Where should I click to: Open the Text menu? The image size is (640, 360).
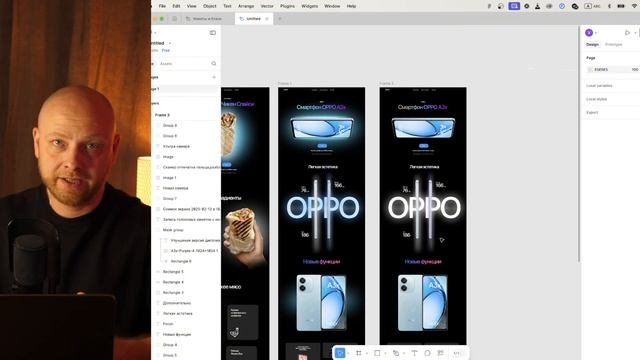pyautogui.click(x=227, y=6)
